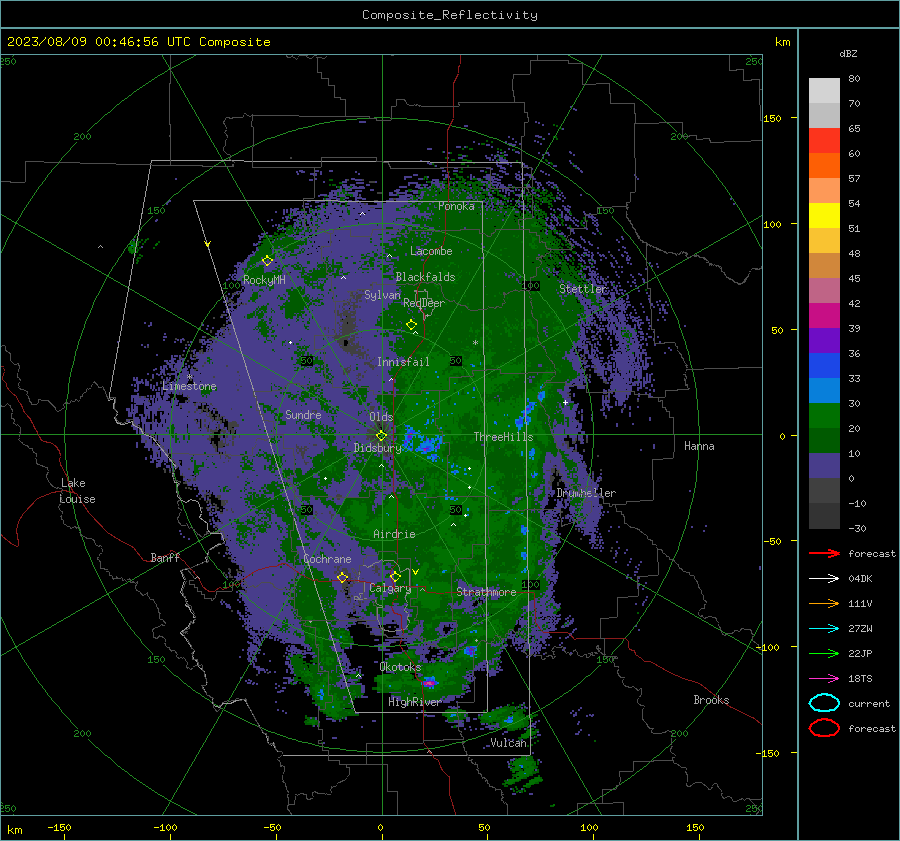Pick the light blue 30-33 dBZ band
This screenshot has width=900, height=841.
[x=824, y=390]
